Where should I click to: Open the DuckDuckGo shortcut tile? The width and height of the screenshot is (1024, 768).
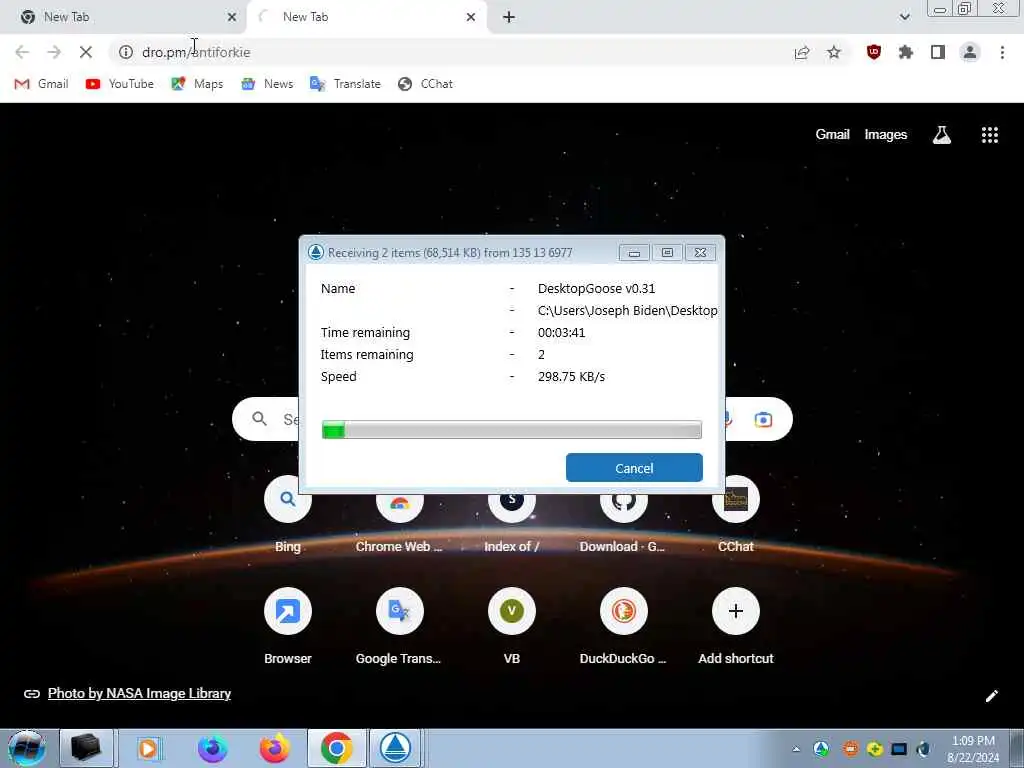[623, 626]
